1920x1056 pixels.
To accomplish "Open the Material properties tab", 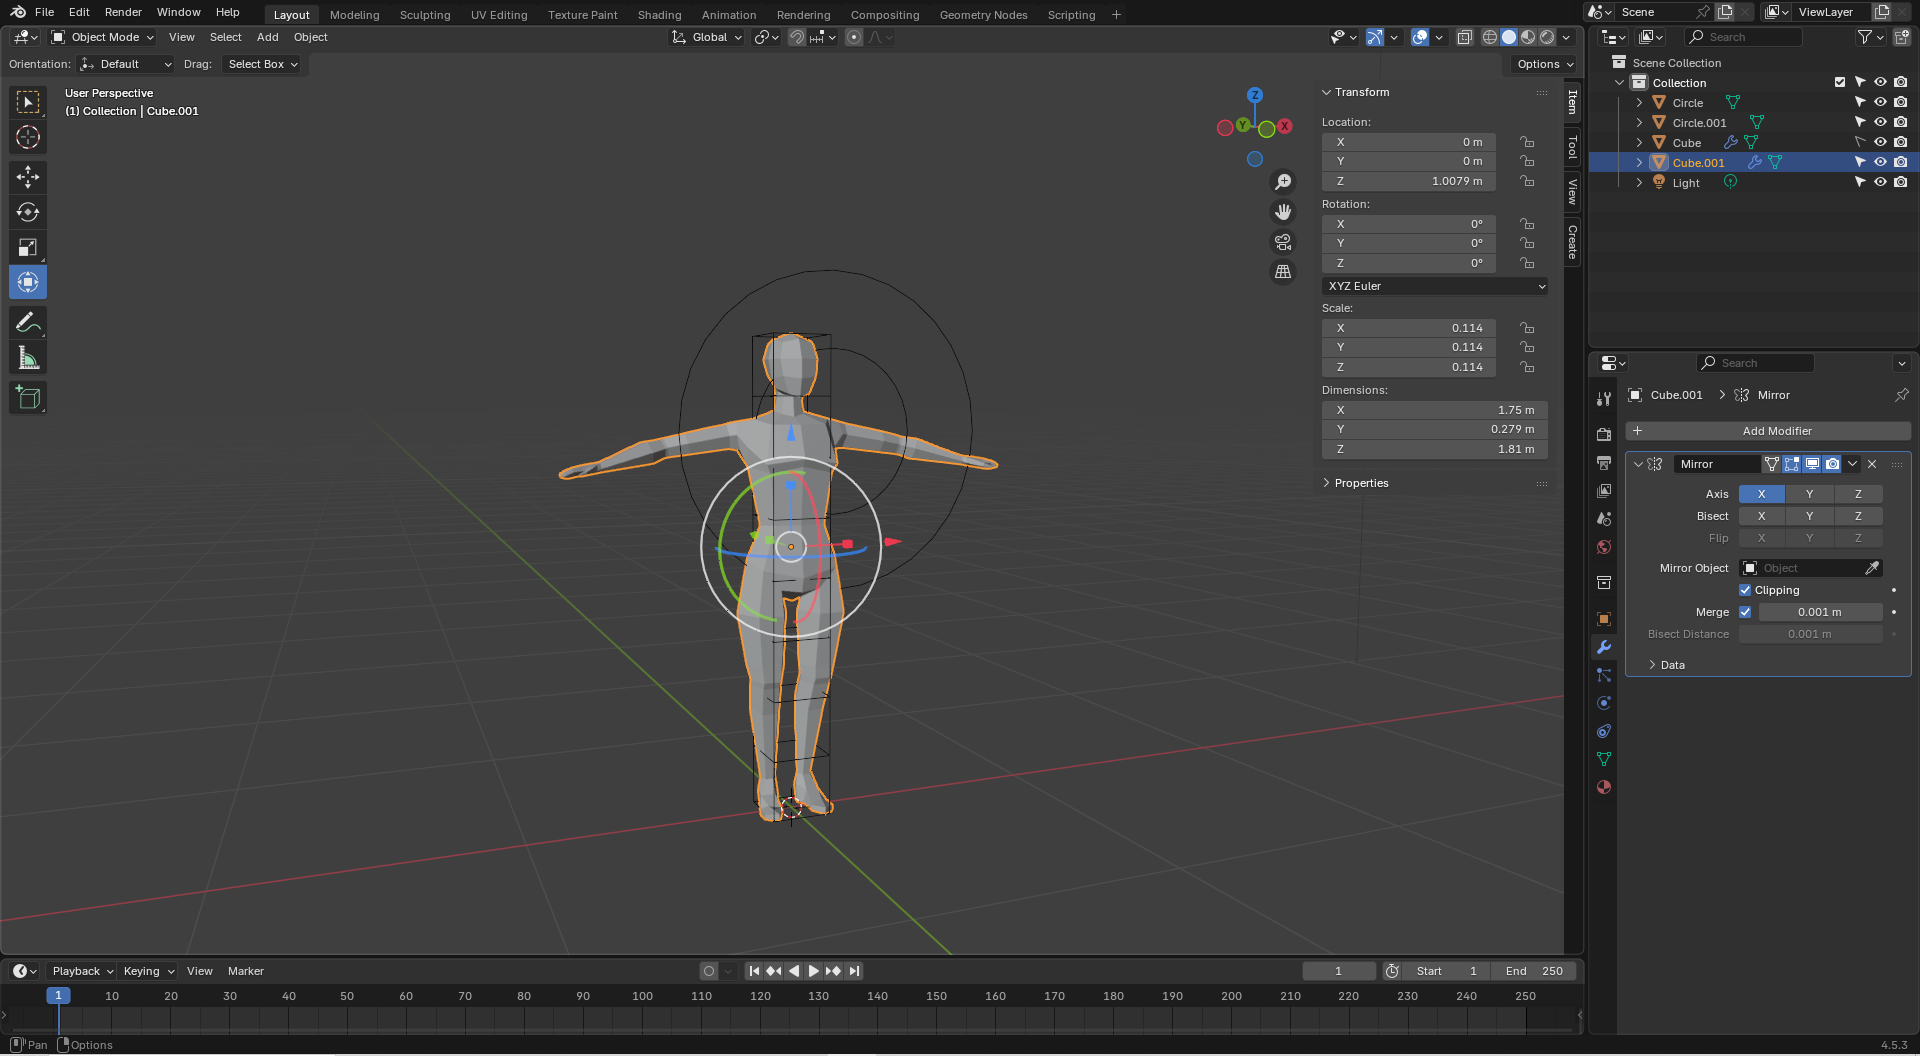I will point(1604,787).
